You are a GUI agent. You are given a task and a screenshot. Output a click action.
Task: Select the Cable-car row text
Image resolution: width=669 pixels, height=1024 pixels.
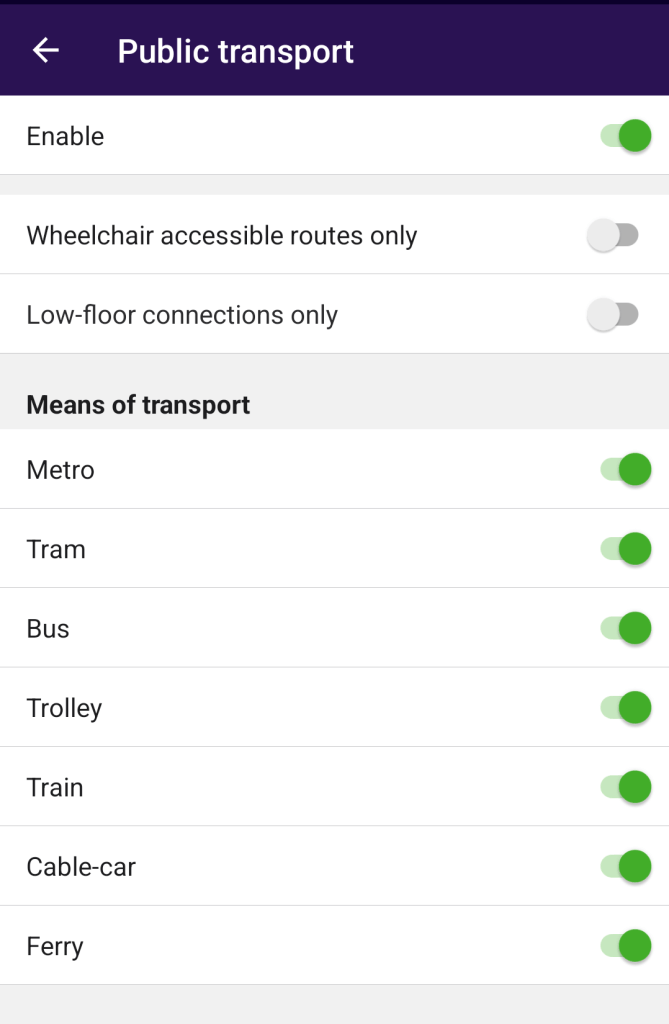click(81, 867)
